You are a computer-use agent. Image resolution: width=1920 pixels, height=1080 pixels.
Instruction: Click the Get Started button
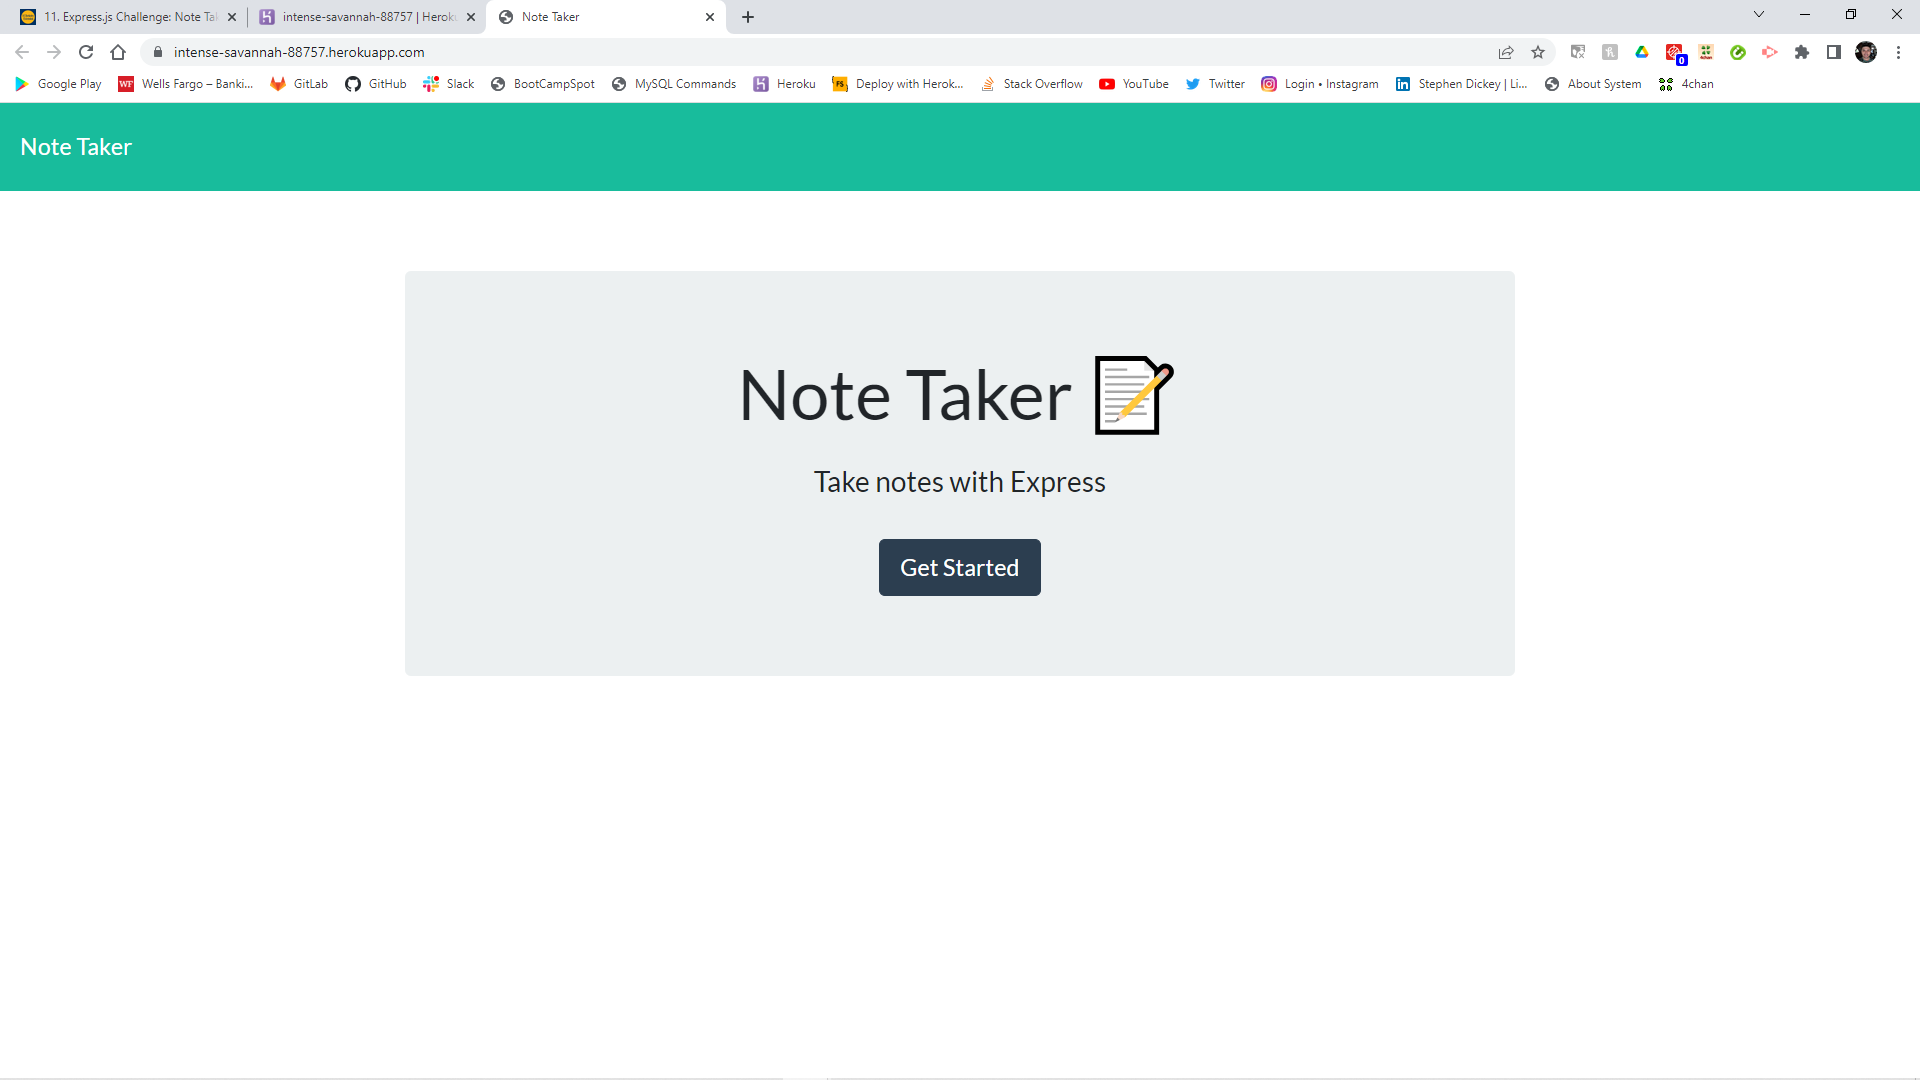click(959, 567)
